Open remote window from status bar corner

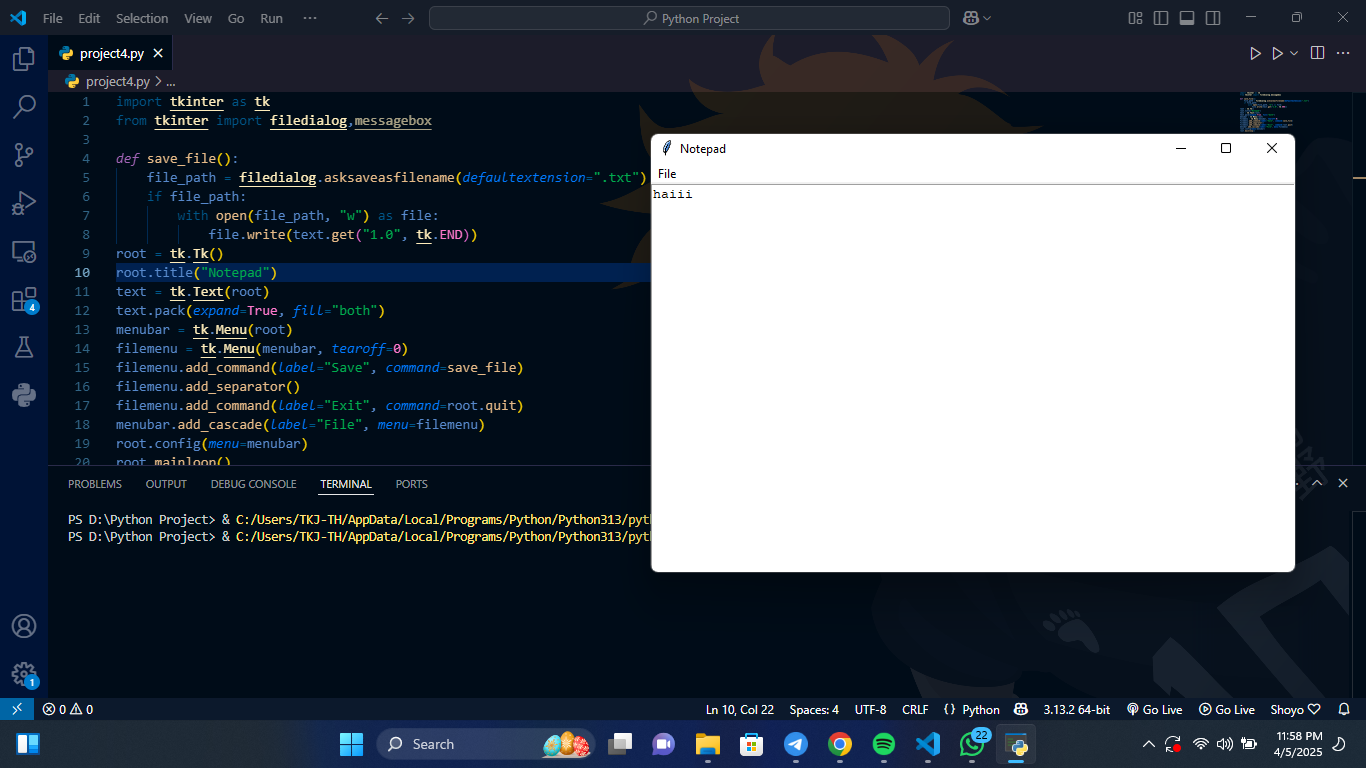point(17,709)
